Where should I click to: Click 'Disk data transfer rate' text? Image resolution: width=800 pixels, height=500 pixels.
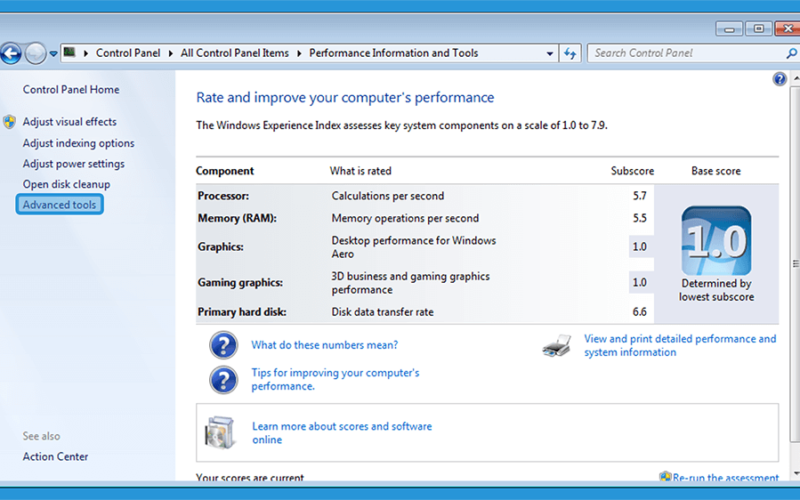point(382,312)
